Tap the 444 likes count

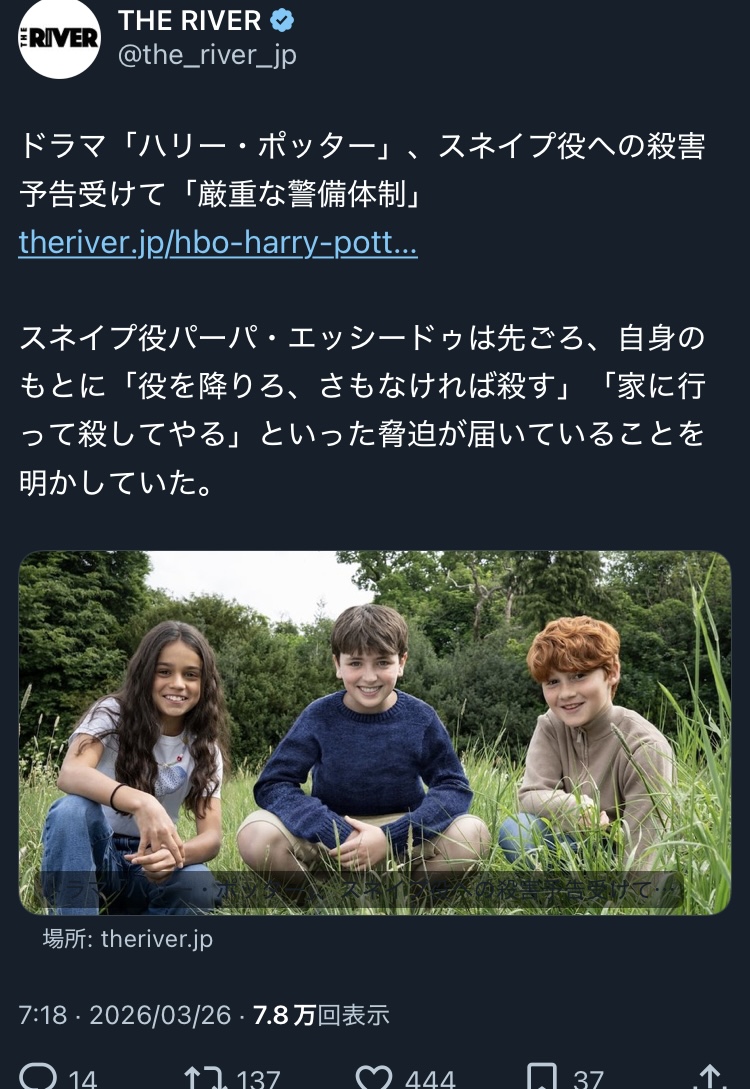coord(430,1079)
